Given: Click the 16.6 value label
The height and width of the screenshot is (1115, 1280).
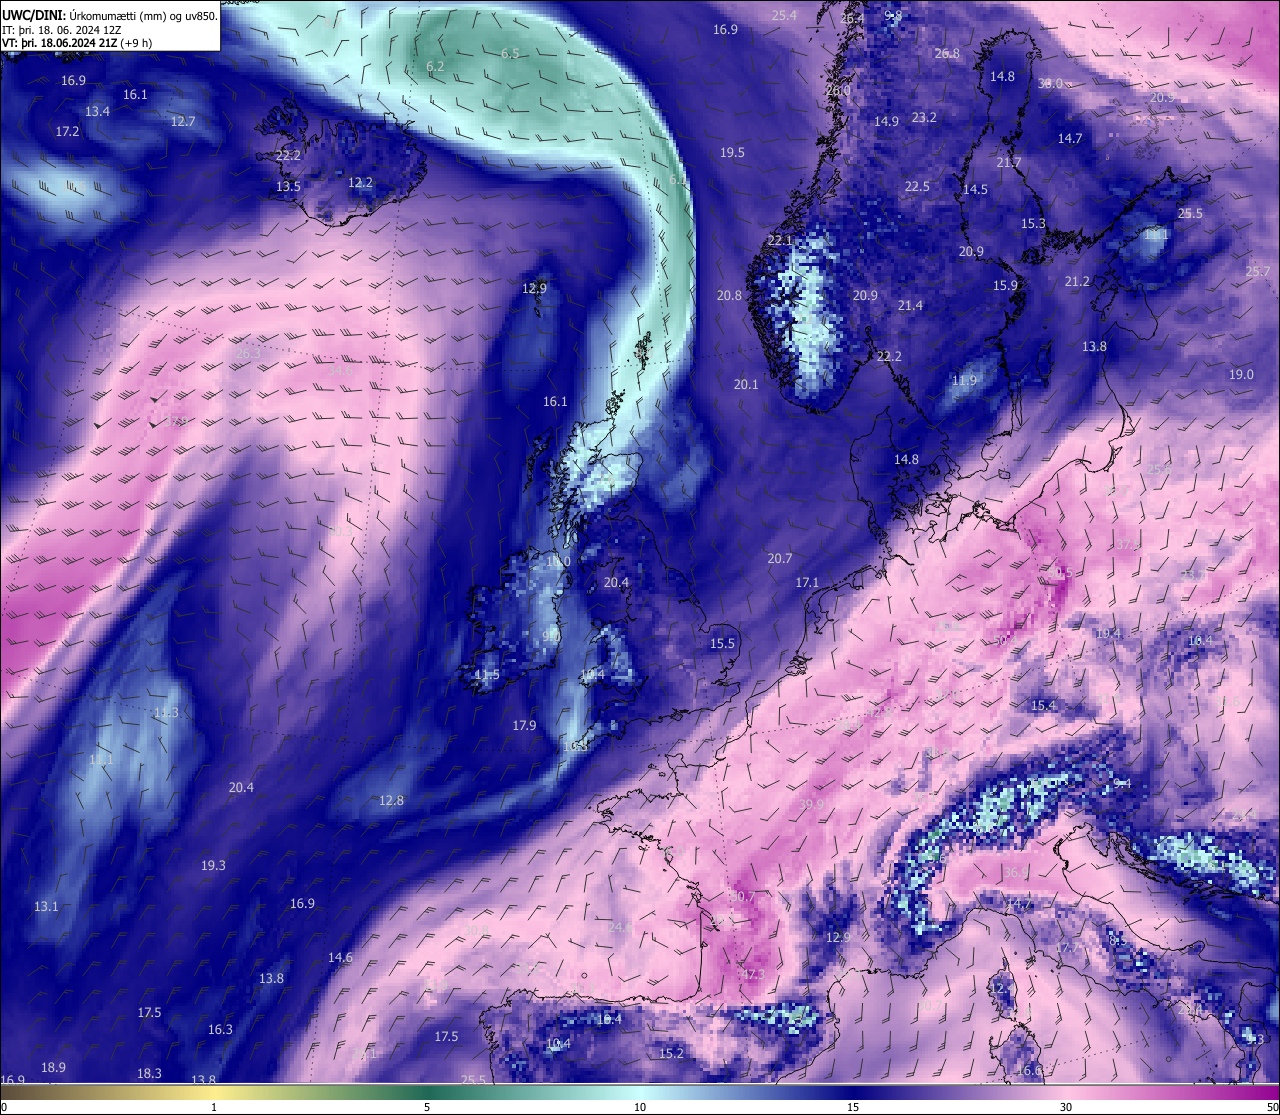Looking at the screenshot, I should 1029,1071.
